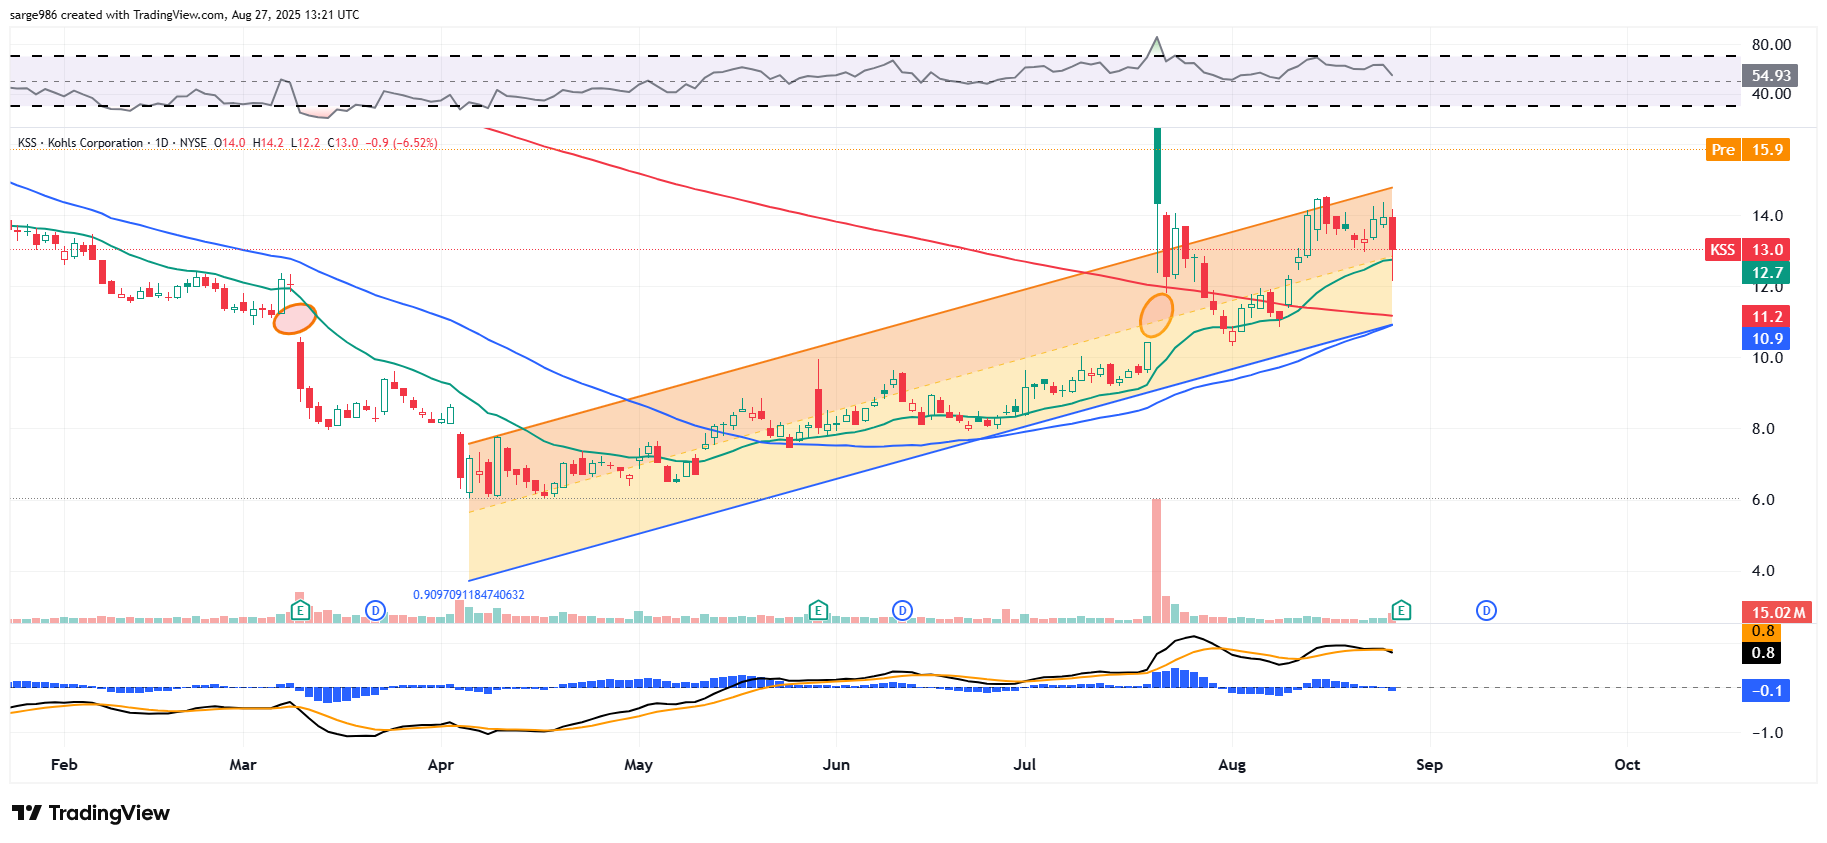Open the June dividend 'D' marker
Screen dimensions: 1827x843
click(902, 610)
